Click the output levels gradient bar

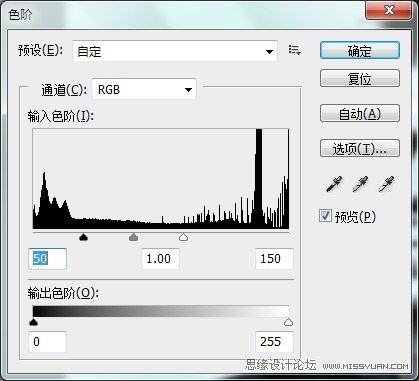[x=161, y=311]
